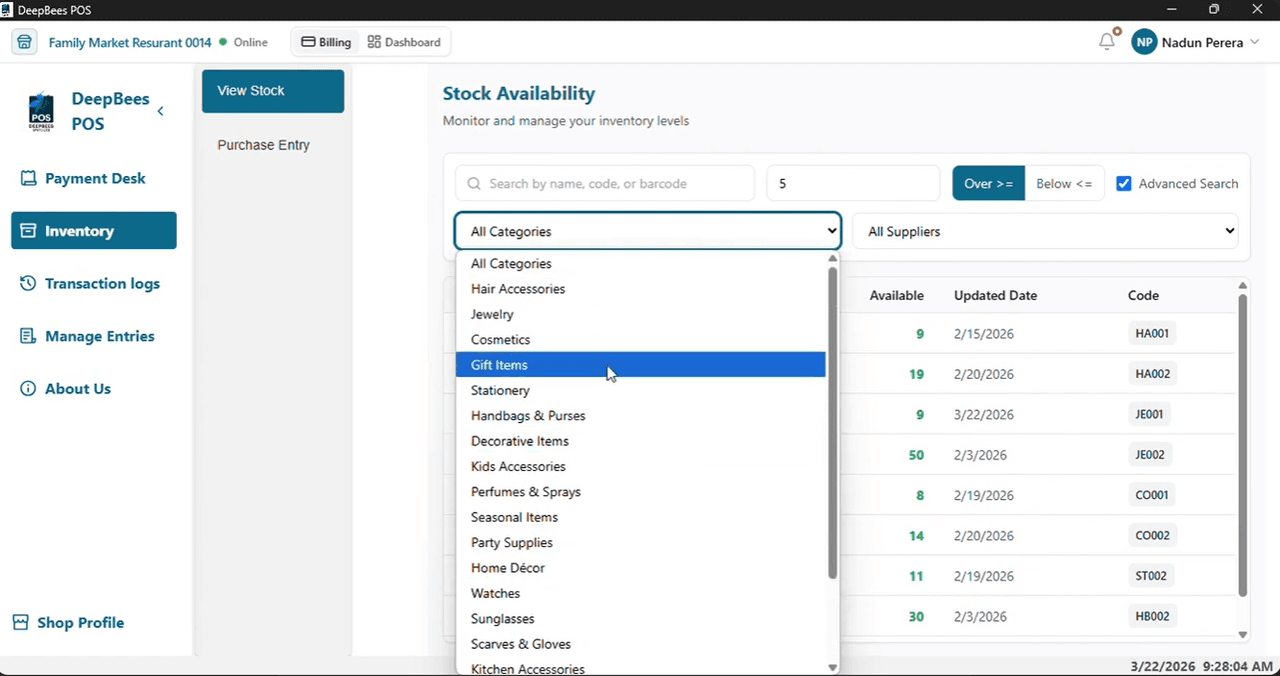The image size is (1280, 676).
Task: Open Shop Profile link
Action: coord(68,622)
